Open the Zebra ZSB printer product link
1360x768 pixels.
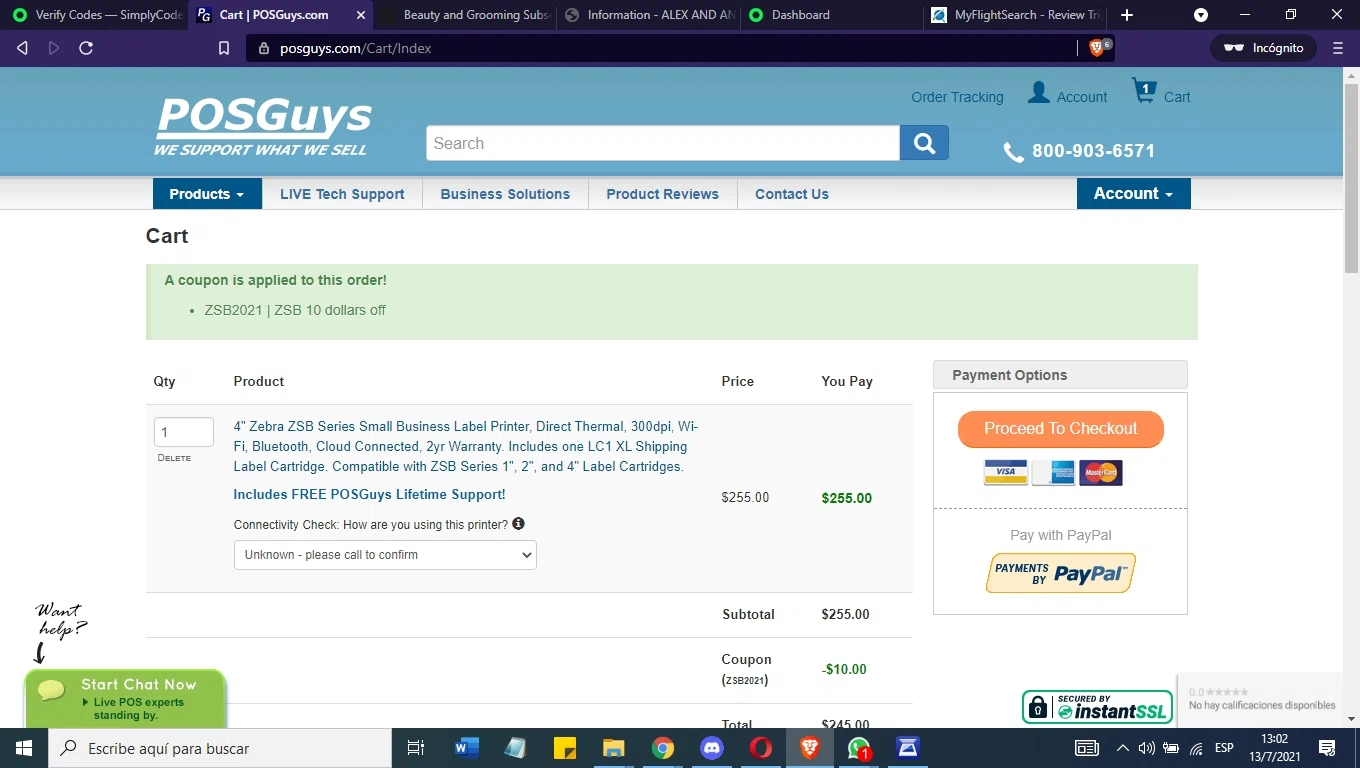tap(466, 446)
